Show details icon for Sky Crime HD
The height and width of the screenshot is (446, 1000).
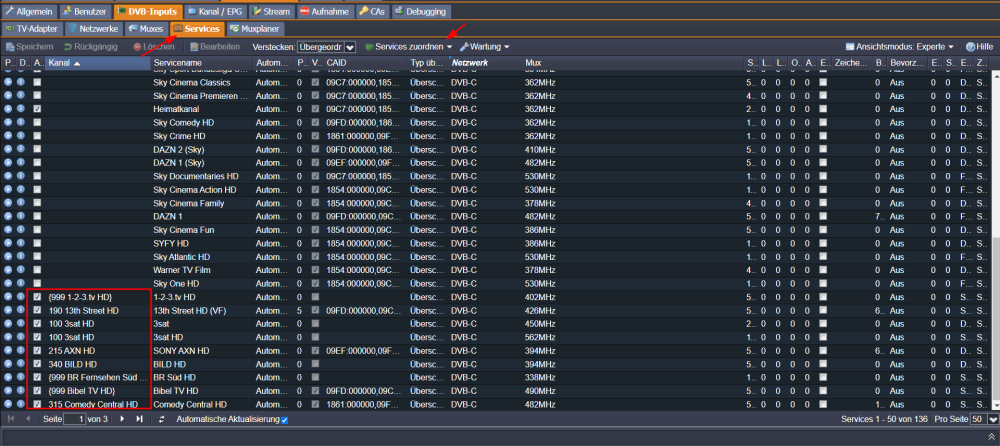click(21, 136)
